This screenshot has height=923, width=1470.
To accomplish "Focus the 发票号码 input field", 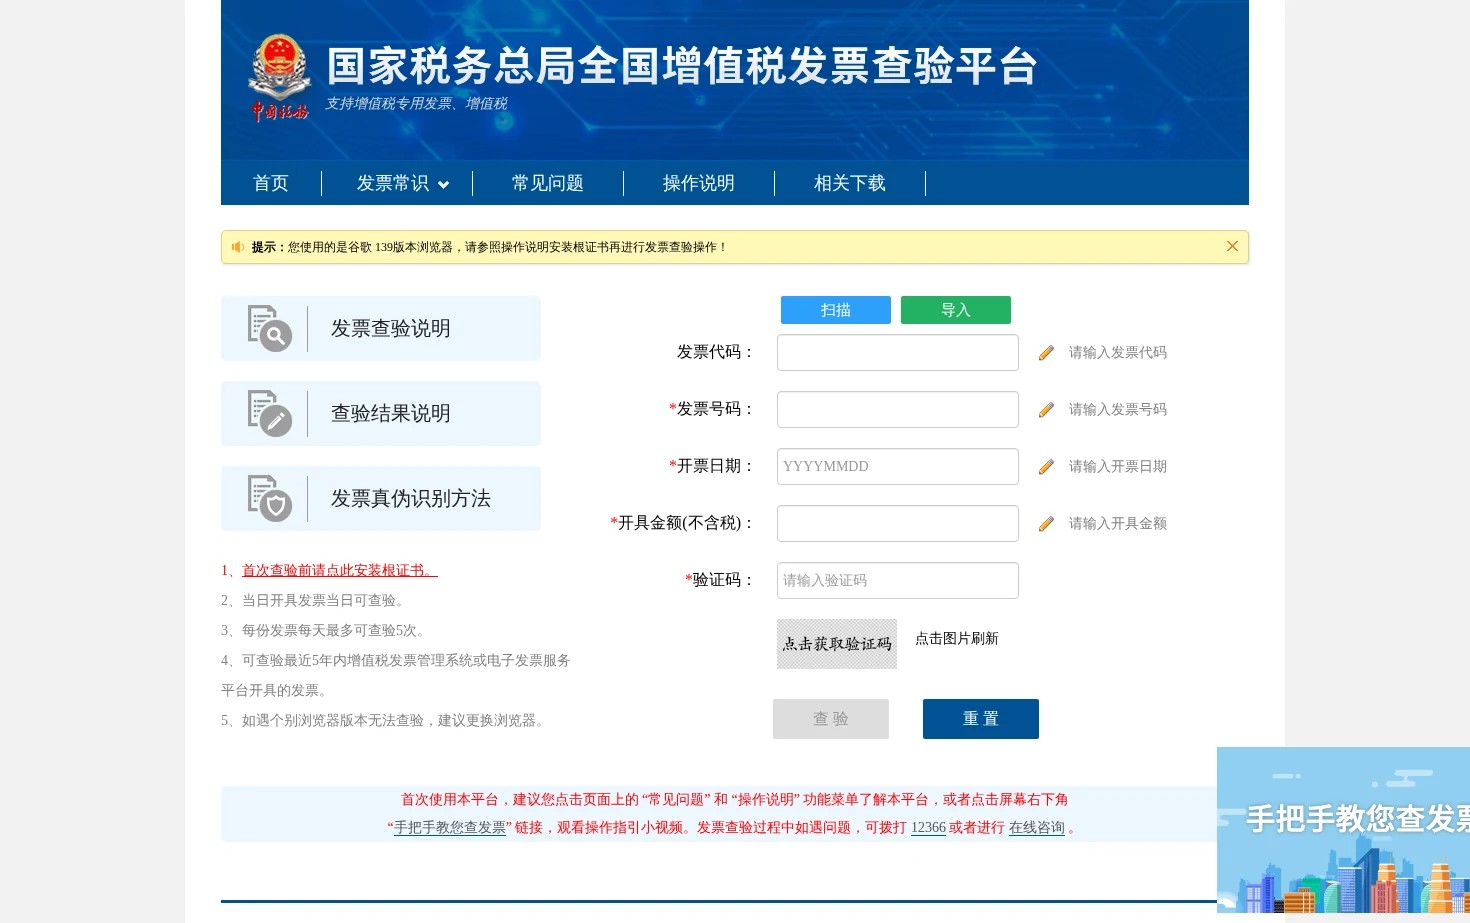I will [x=898, y=410].
